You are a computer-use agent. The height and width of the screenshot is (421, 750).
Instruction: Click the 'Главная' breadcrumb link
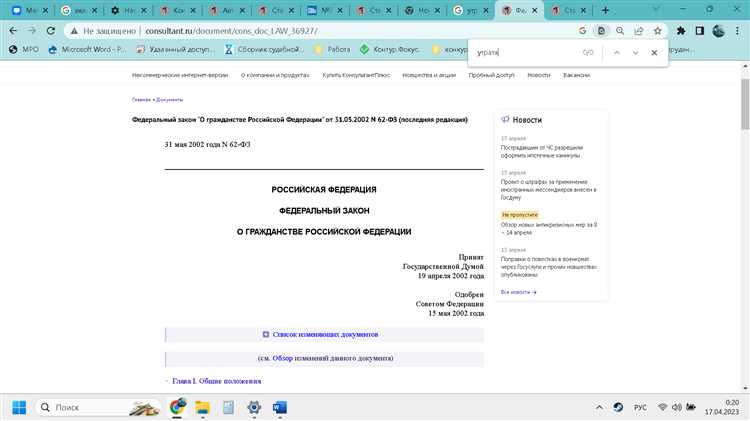[141, 100]
